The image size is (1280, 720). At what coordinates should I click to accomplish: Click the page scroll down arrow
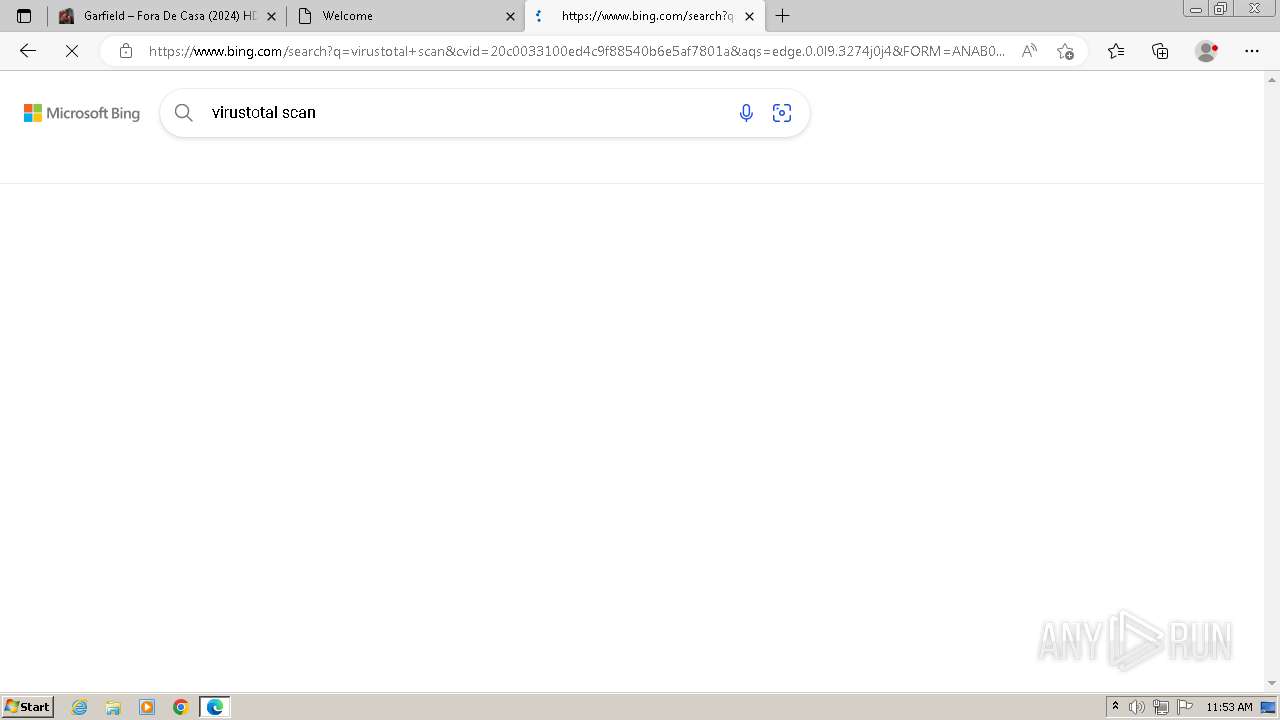(1272, 683)
